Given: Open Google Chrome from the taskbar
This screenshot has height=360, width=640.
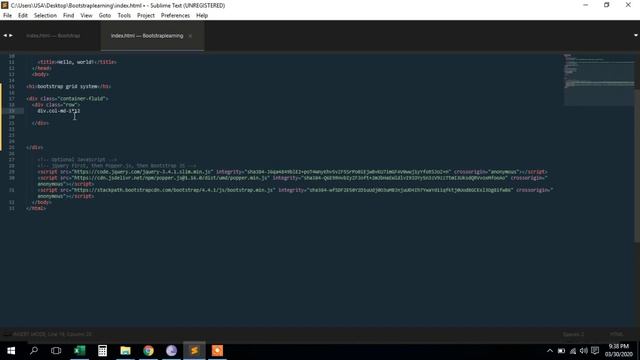Looking at the screenshot, I should click(x=149, y=351).
